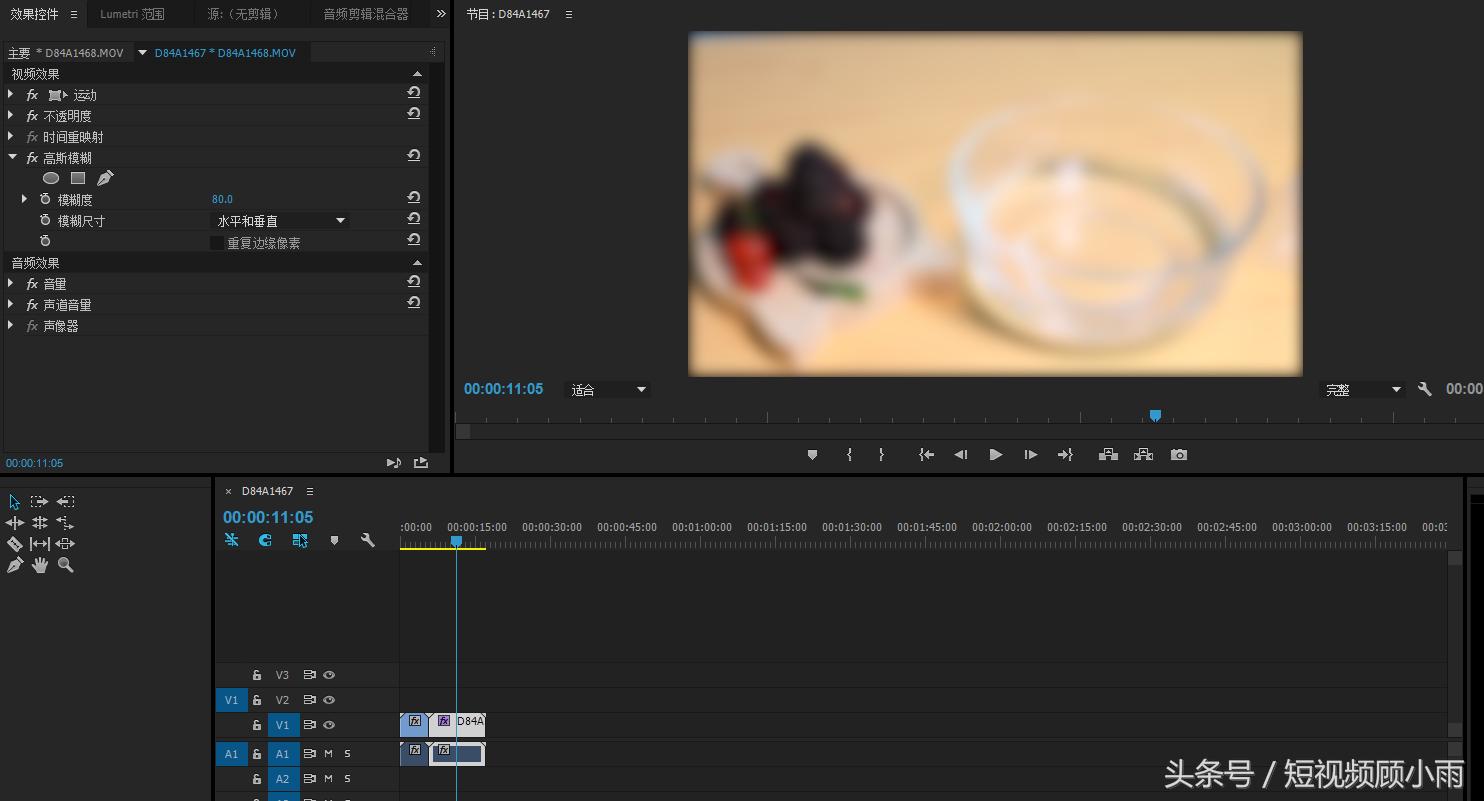Viewport: 1484px width, 801px height.
Task: Expand the 运动 effect properties
Action: 11,95
